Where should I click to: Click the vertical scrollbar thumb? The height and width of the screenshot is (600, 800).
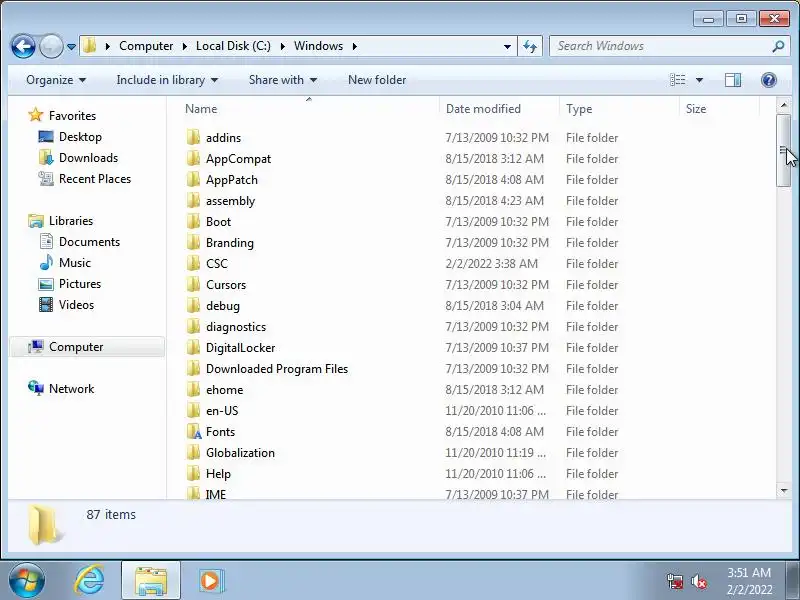[x=784, y=151]
